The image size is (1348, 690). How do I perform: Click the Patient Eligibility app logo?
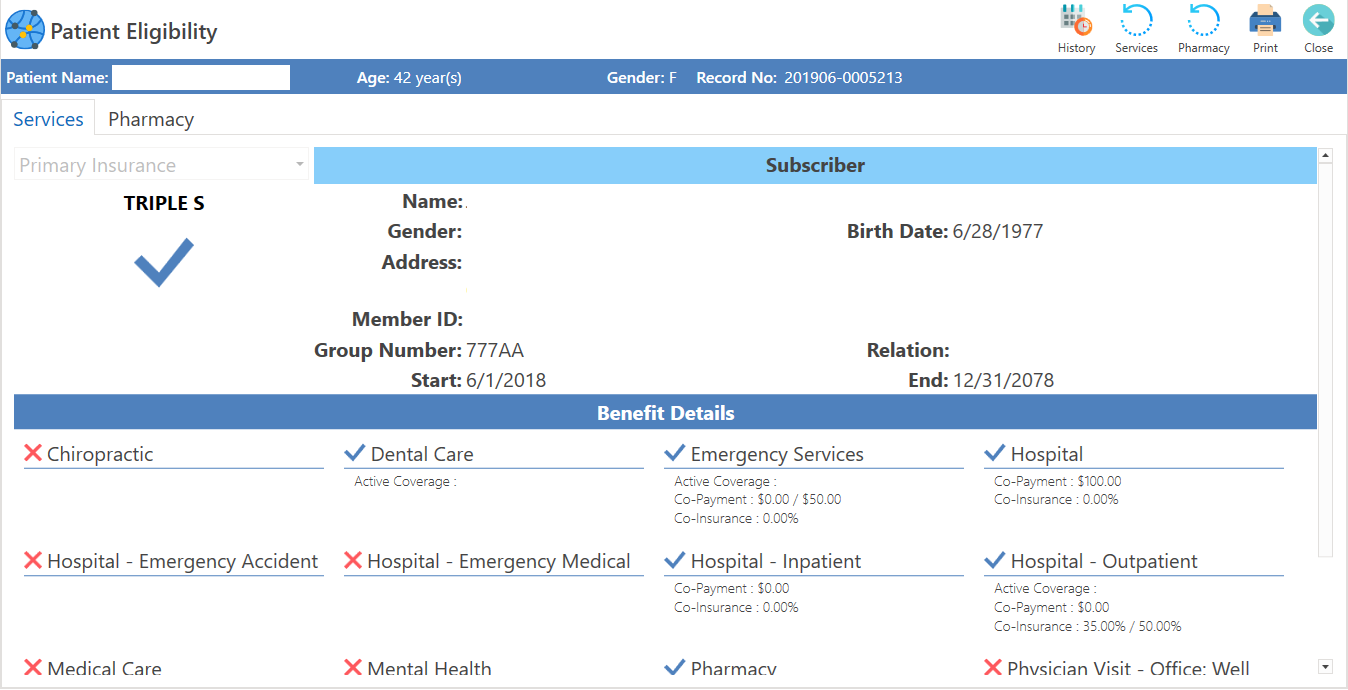(24, 30)
